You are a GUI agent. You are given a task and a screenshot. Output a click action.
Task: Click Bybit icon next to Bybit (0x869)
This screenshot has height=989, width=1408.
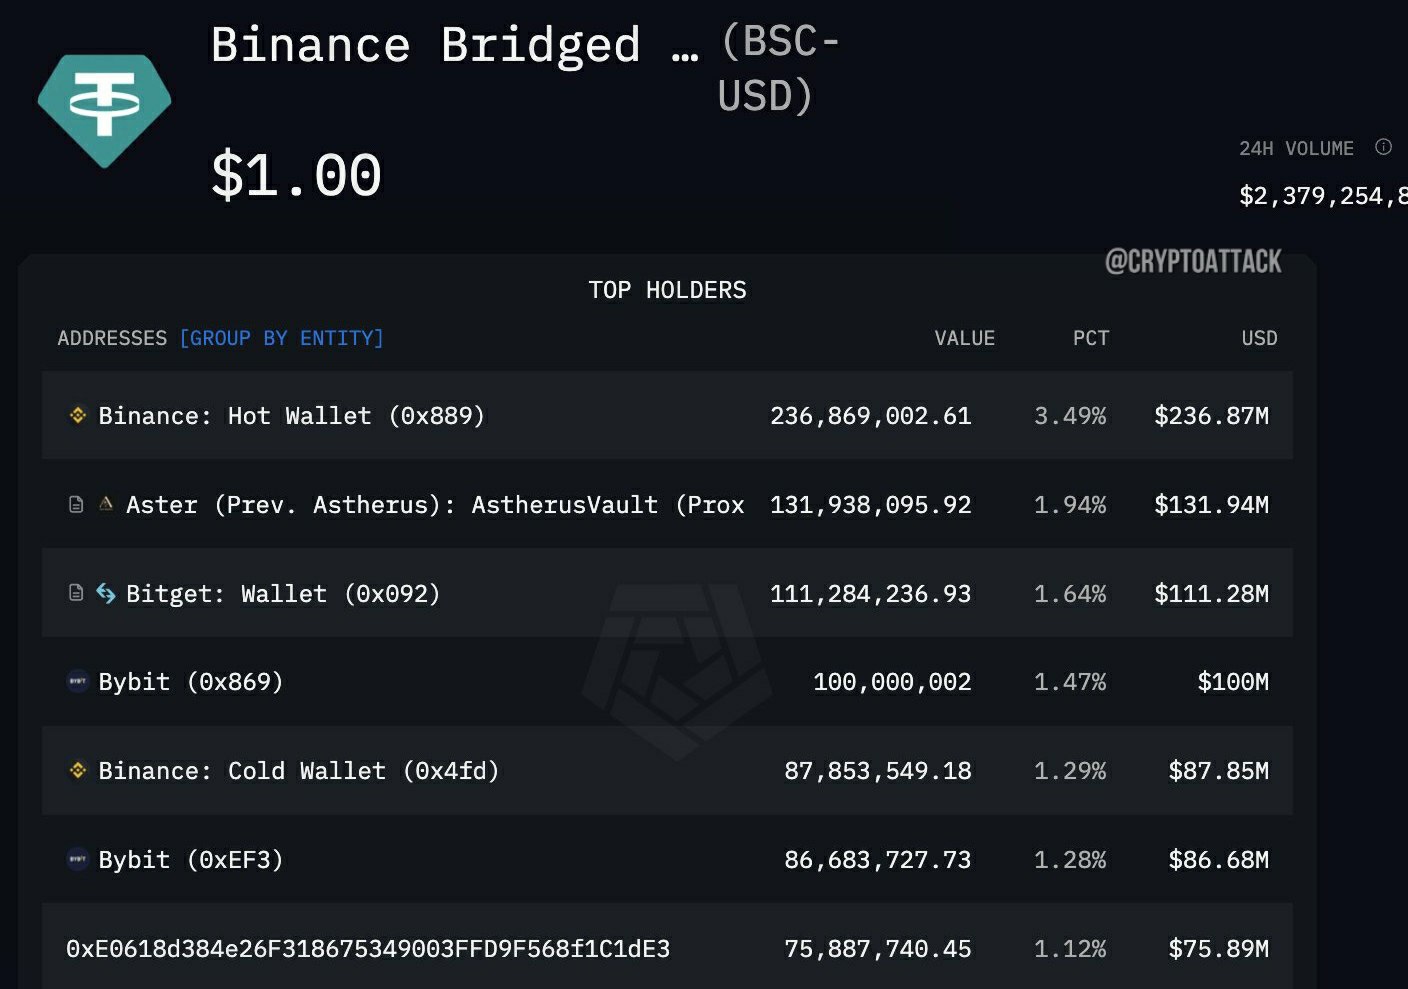click(x=77, y=682)
